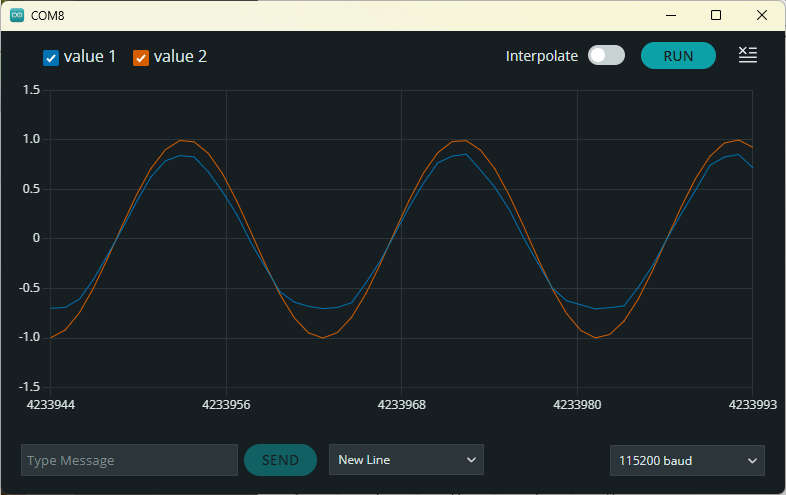The height and width of the screenshot is (495, 786).
Task: Uncheck the blue value 1 checkbox
Action: pyautogui.click(x=51, y=58)
